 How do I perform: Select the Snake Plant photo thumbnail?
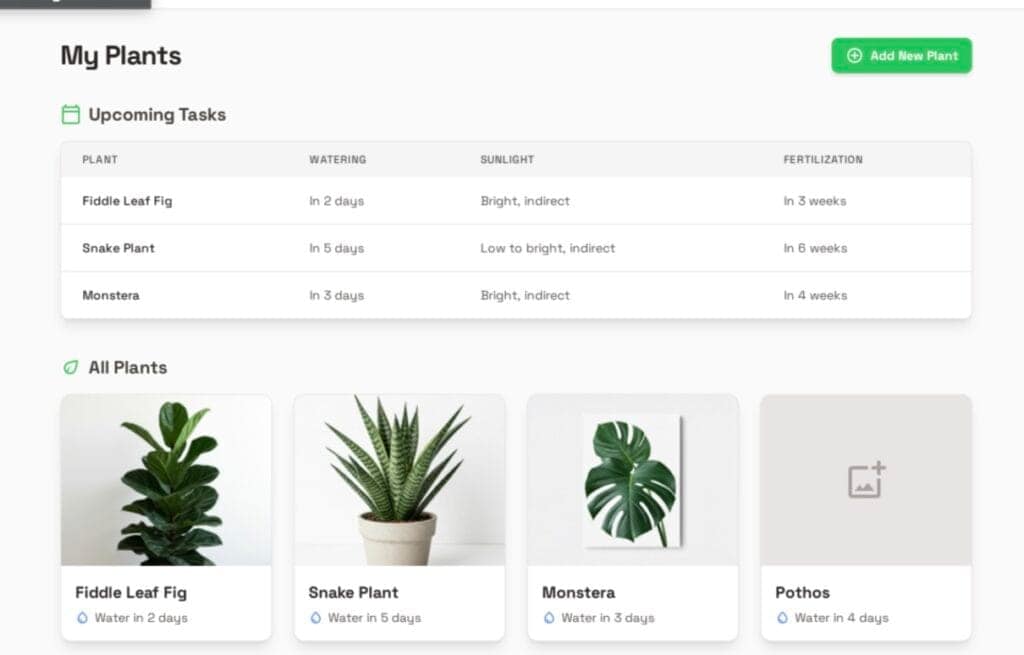(x=399, y=480)
